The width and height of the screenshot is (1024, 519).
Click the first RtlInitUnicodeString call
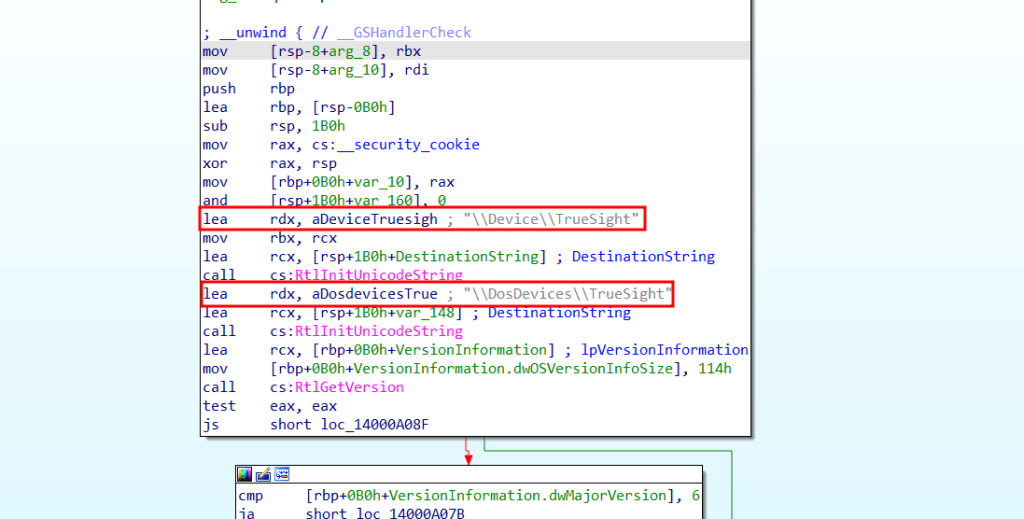point(377,275)
